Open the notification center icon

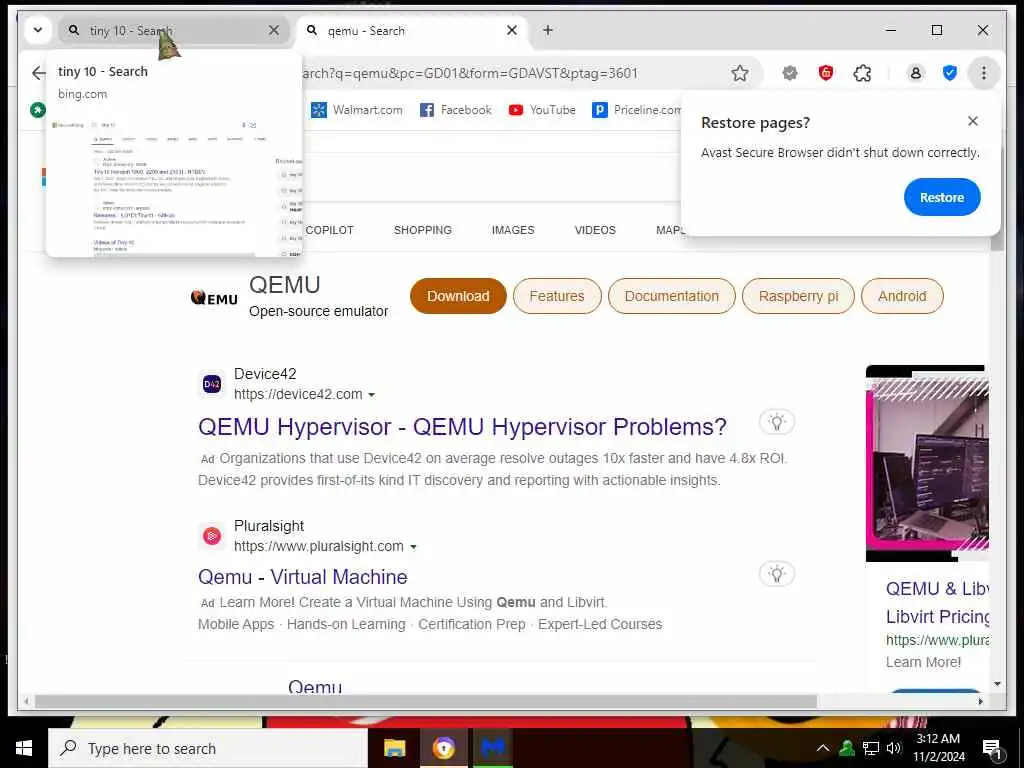[992, 750]
